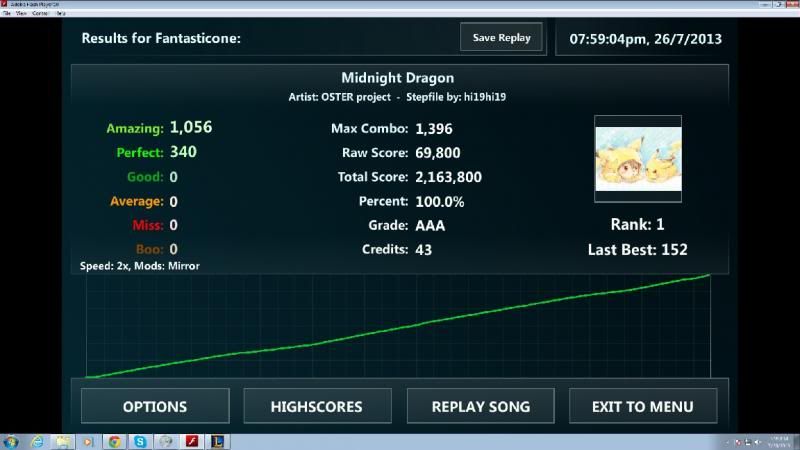Open the File menu
Screen dimensions: 800x450
[6, 13]
